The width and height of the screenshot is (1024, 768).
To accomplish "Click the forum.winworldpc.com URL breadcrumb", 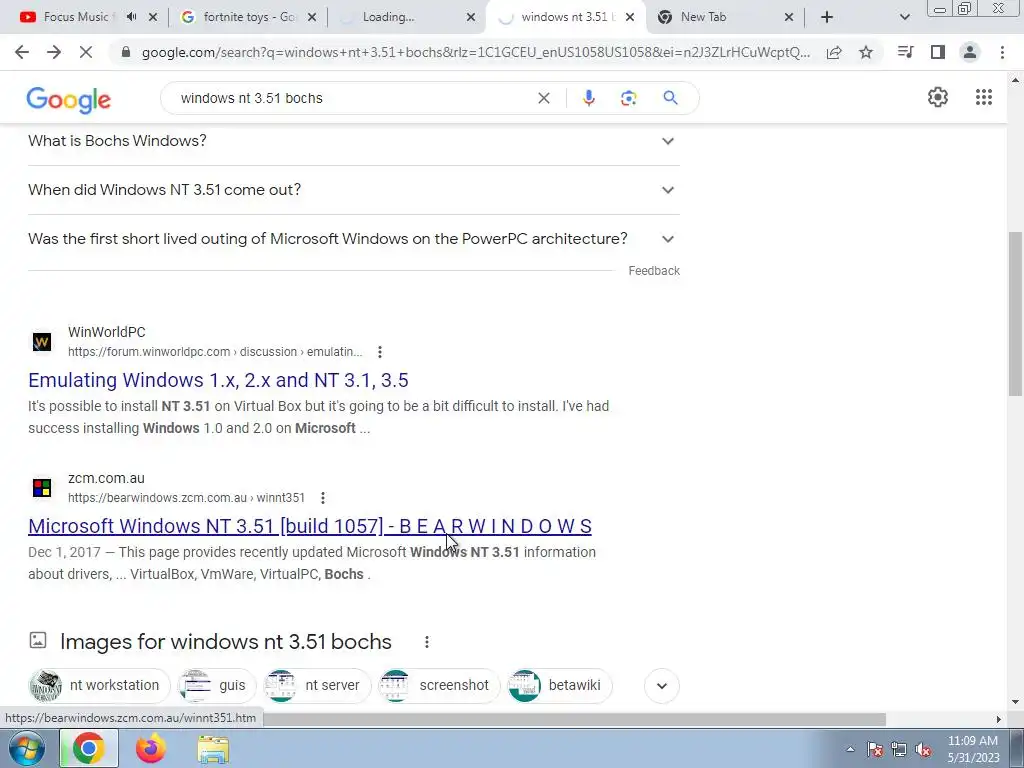I will tap(215, 352).
